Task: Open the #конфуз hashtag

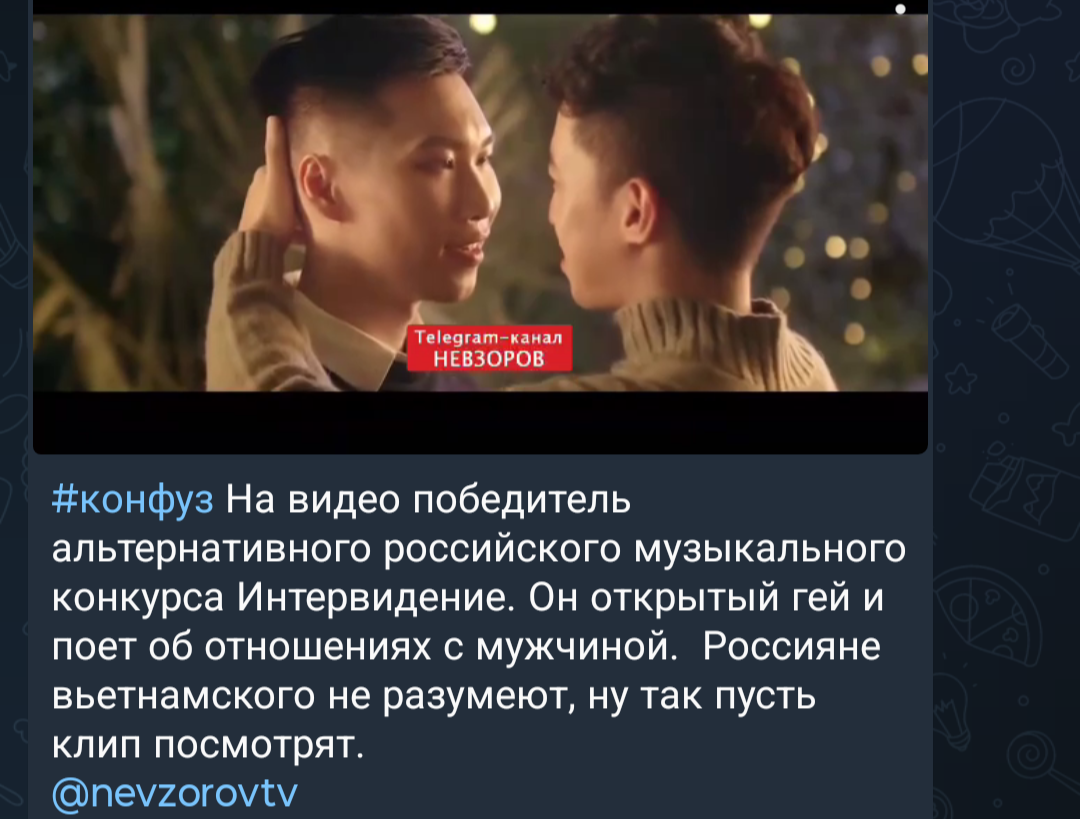Action: (x=132, y=499)
